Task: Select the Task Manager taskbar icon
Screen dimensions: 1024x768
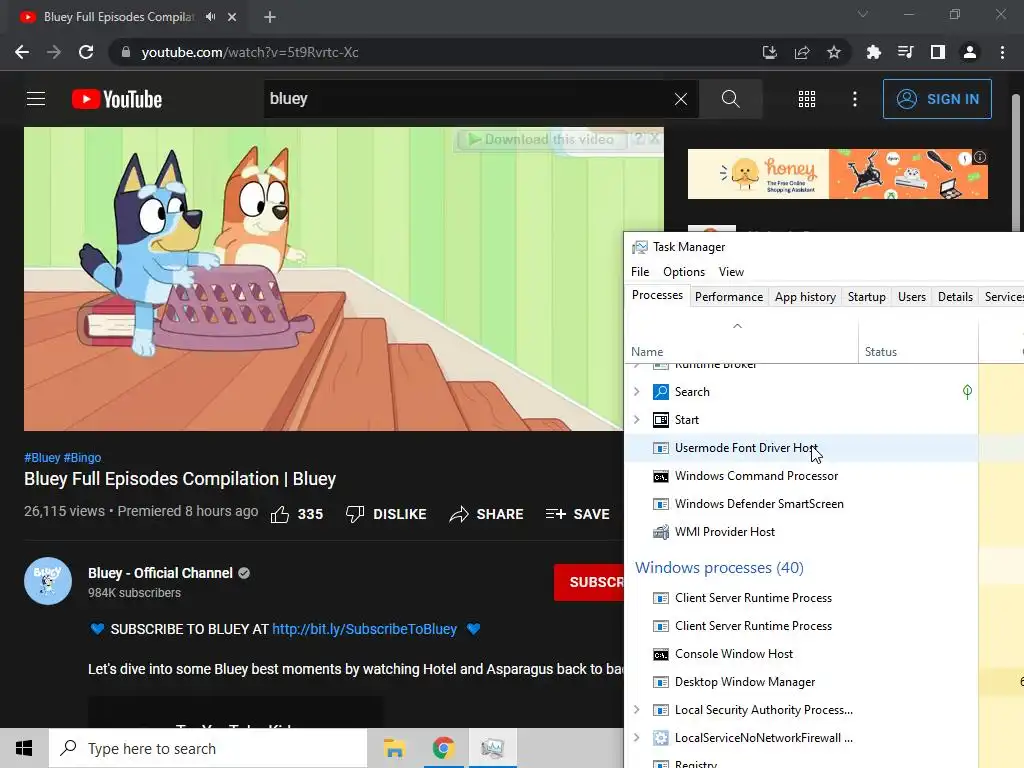Action: click(x=492, y=748)
